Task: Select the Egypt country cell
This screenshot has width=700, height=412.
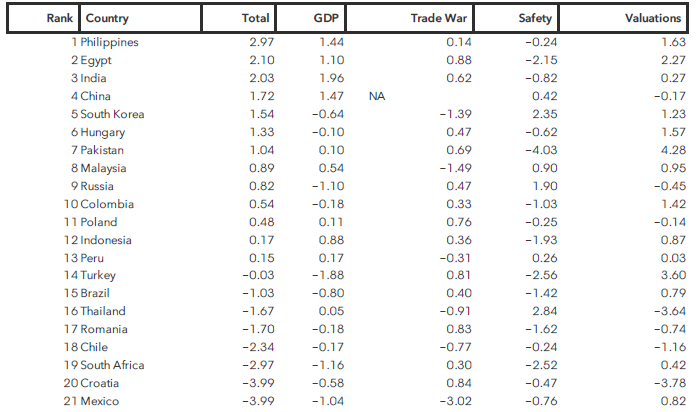Action: [x=96, y=60]
